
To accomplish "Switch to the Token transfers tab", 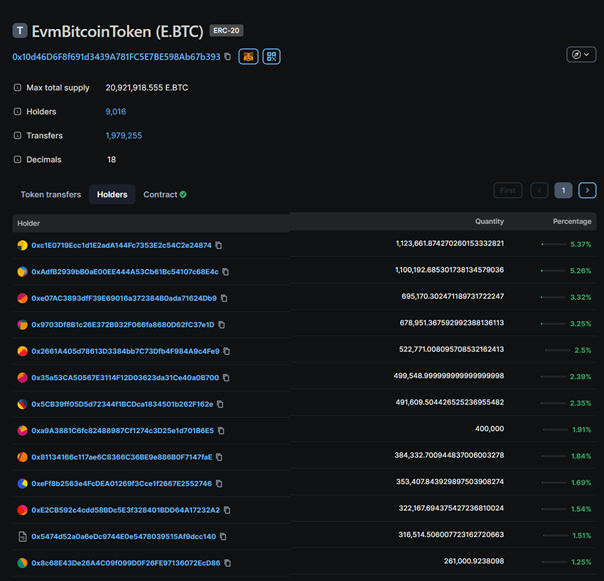I will (x=51, y=195).
